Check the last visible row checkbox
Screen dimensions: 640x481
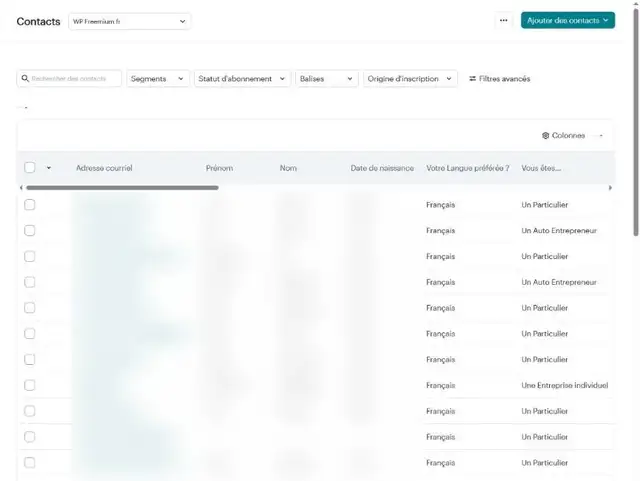coord(30,463)
